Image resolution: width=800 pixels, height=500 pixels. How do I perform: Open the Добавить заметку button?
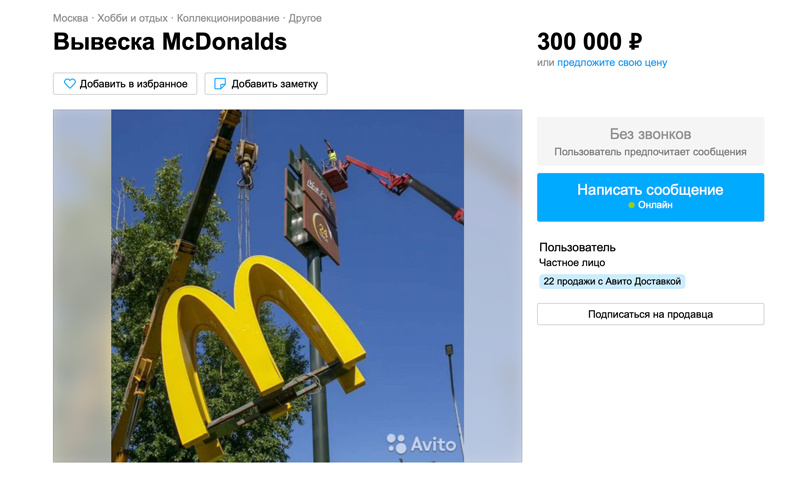[266, 84]
